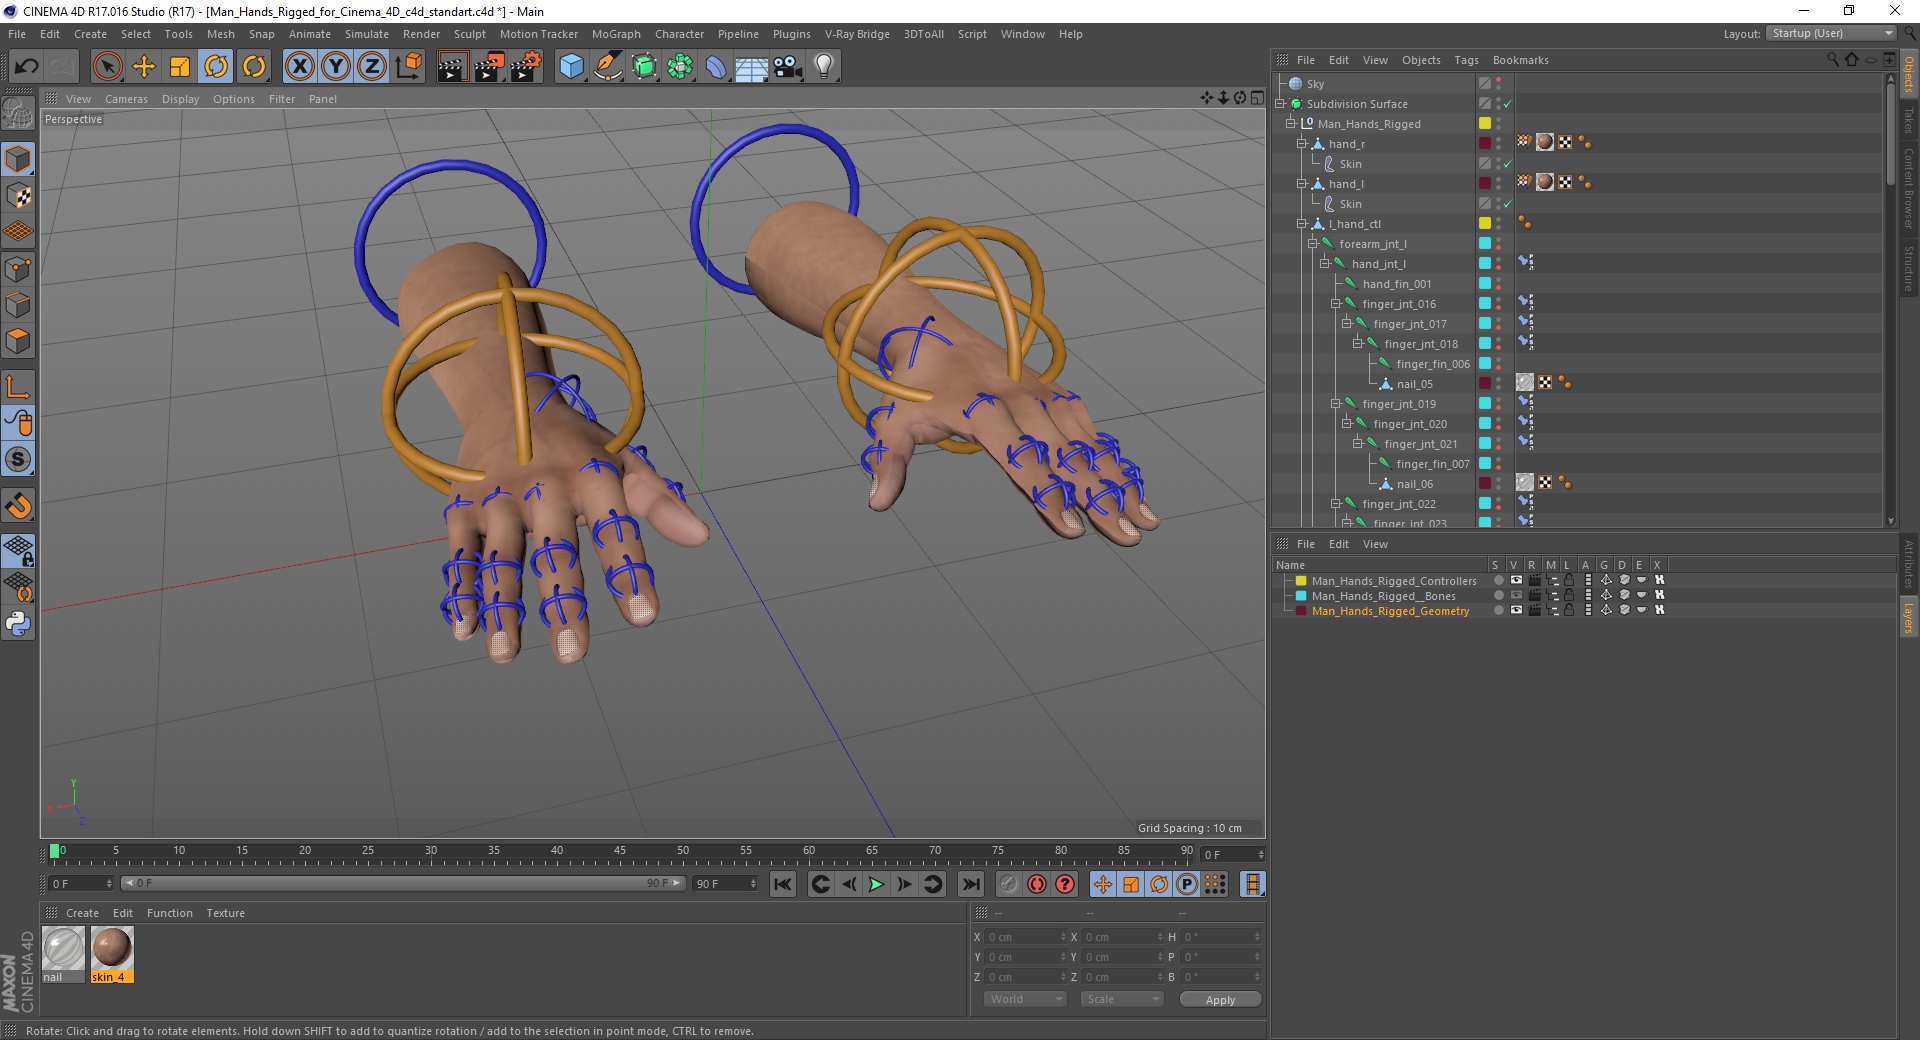Open the Scale mode dropdown
Screen dimensions: 1920x1040
coord(1122,999)
